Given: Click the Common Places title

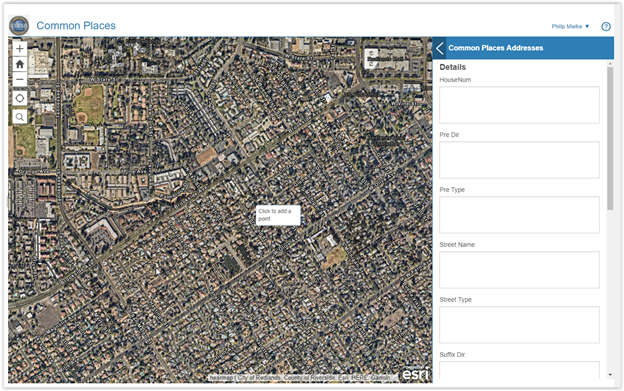Looking at the screenshot, I should [x=76, y=25].
